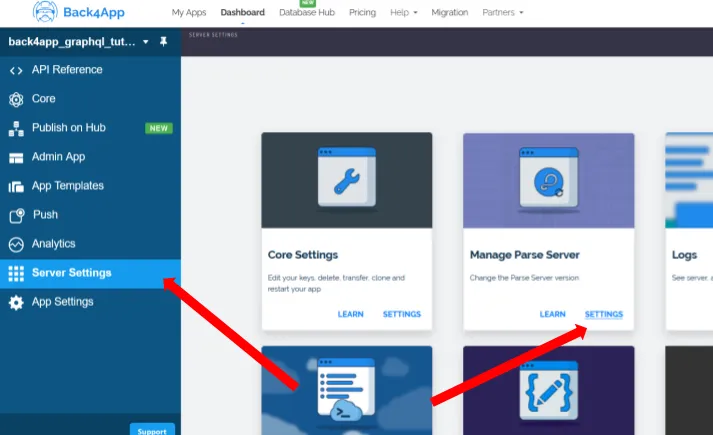Screen dimensions: 713x435
Task: Click the Logs card title
Action: point(684,255)
